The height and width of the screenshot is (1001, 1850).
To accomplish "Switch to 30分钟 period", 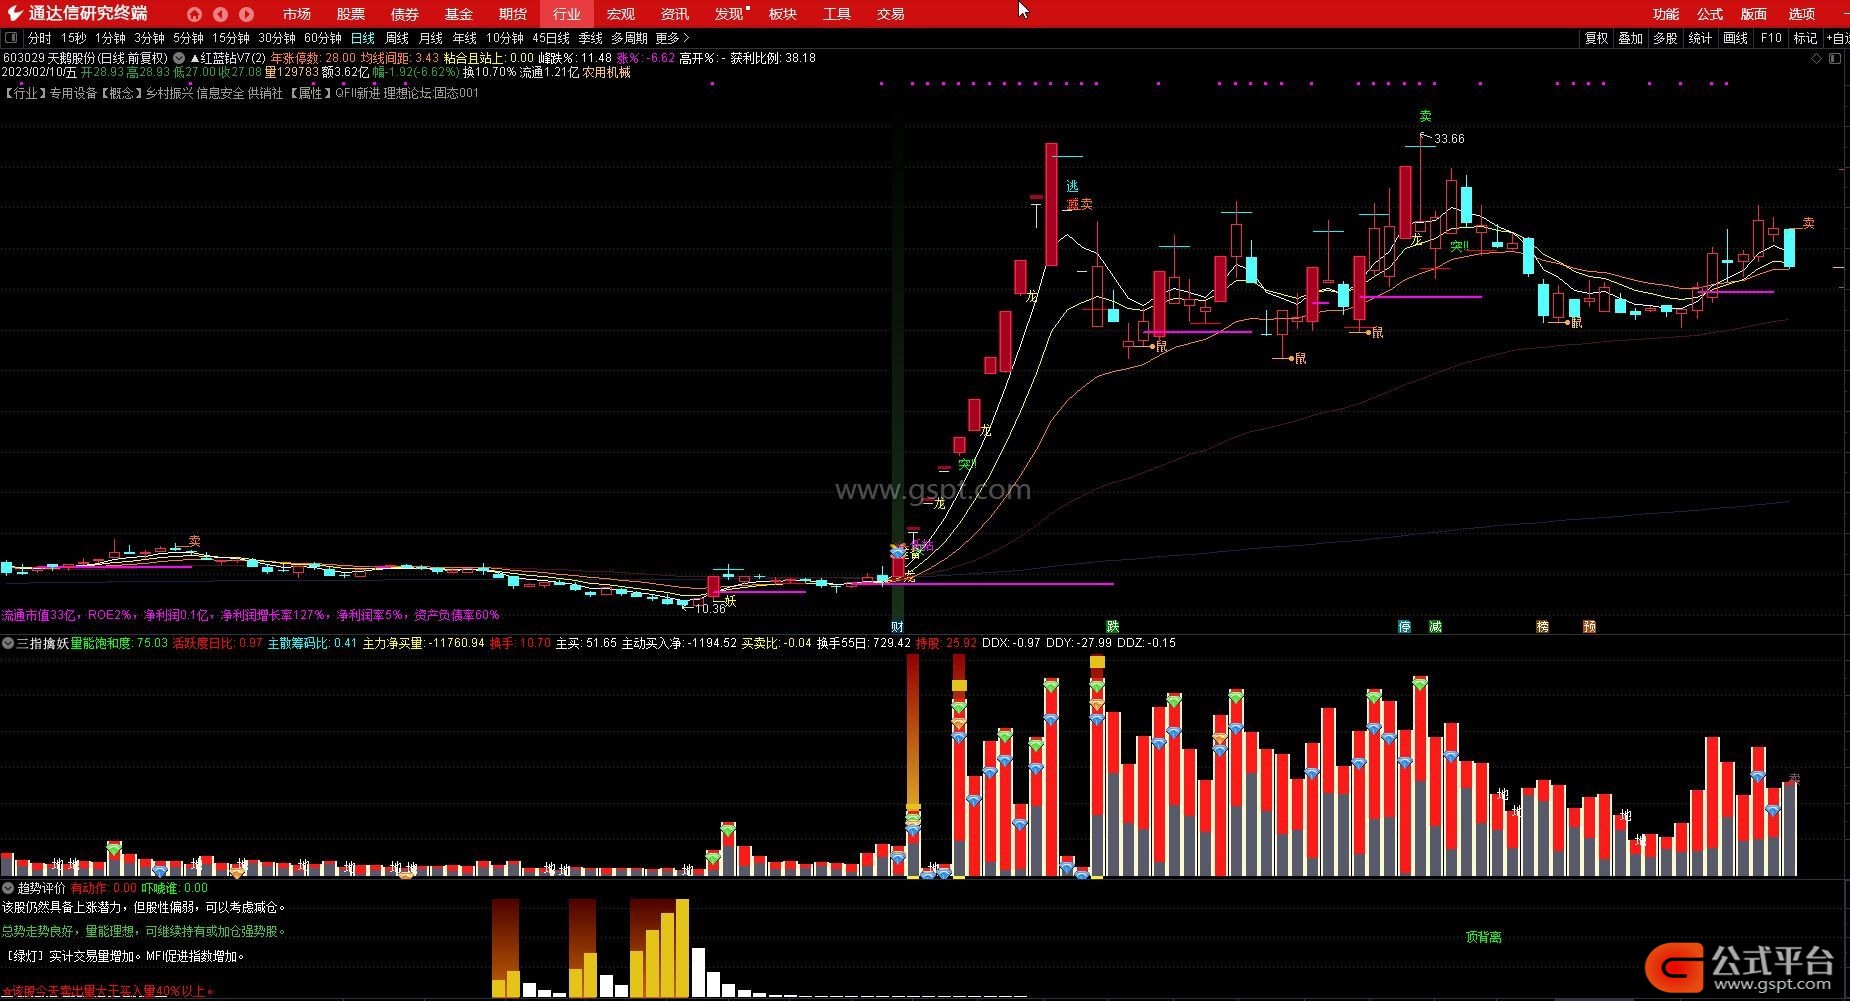I will [277, 38].
